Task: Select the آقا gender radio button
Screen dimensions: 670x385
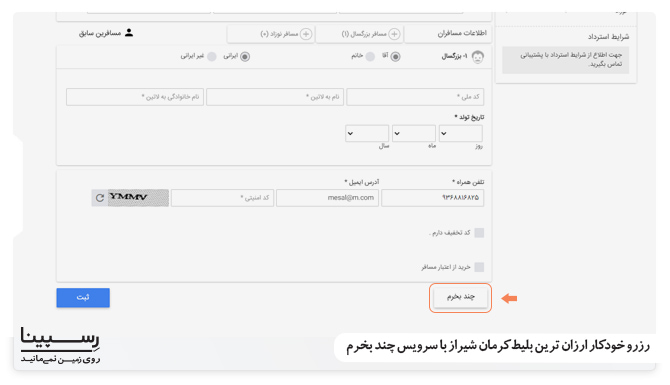Action: click(395, 56)
